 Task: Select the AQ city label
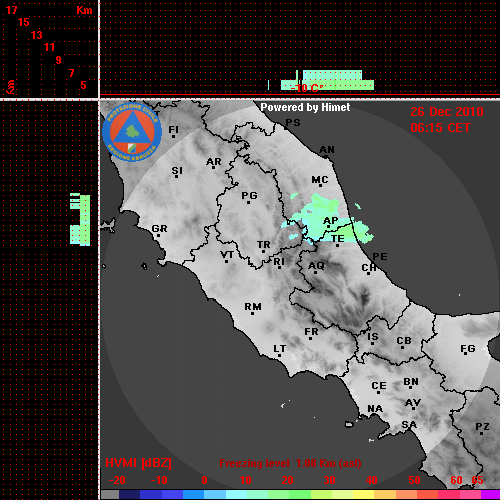pyautogui.click(x=316, y=266)
